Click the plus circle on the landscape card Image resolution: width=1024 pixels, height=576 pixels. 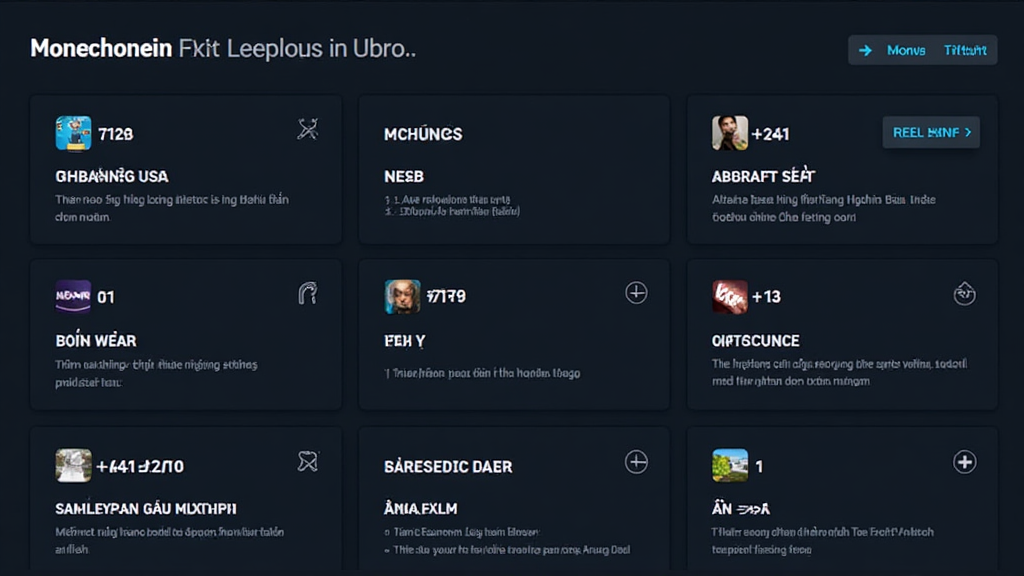point(964,462)
